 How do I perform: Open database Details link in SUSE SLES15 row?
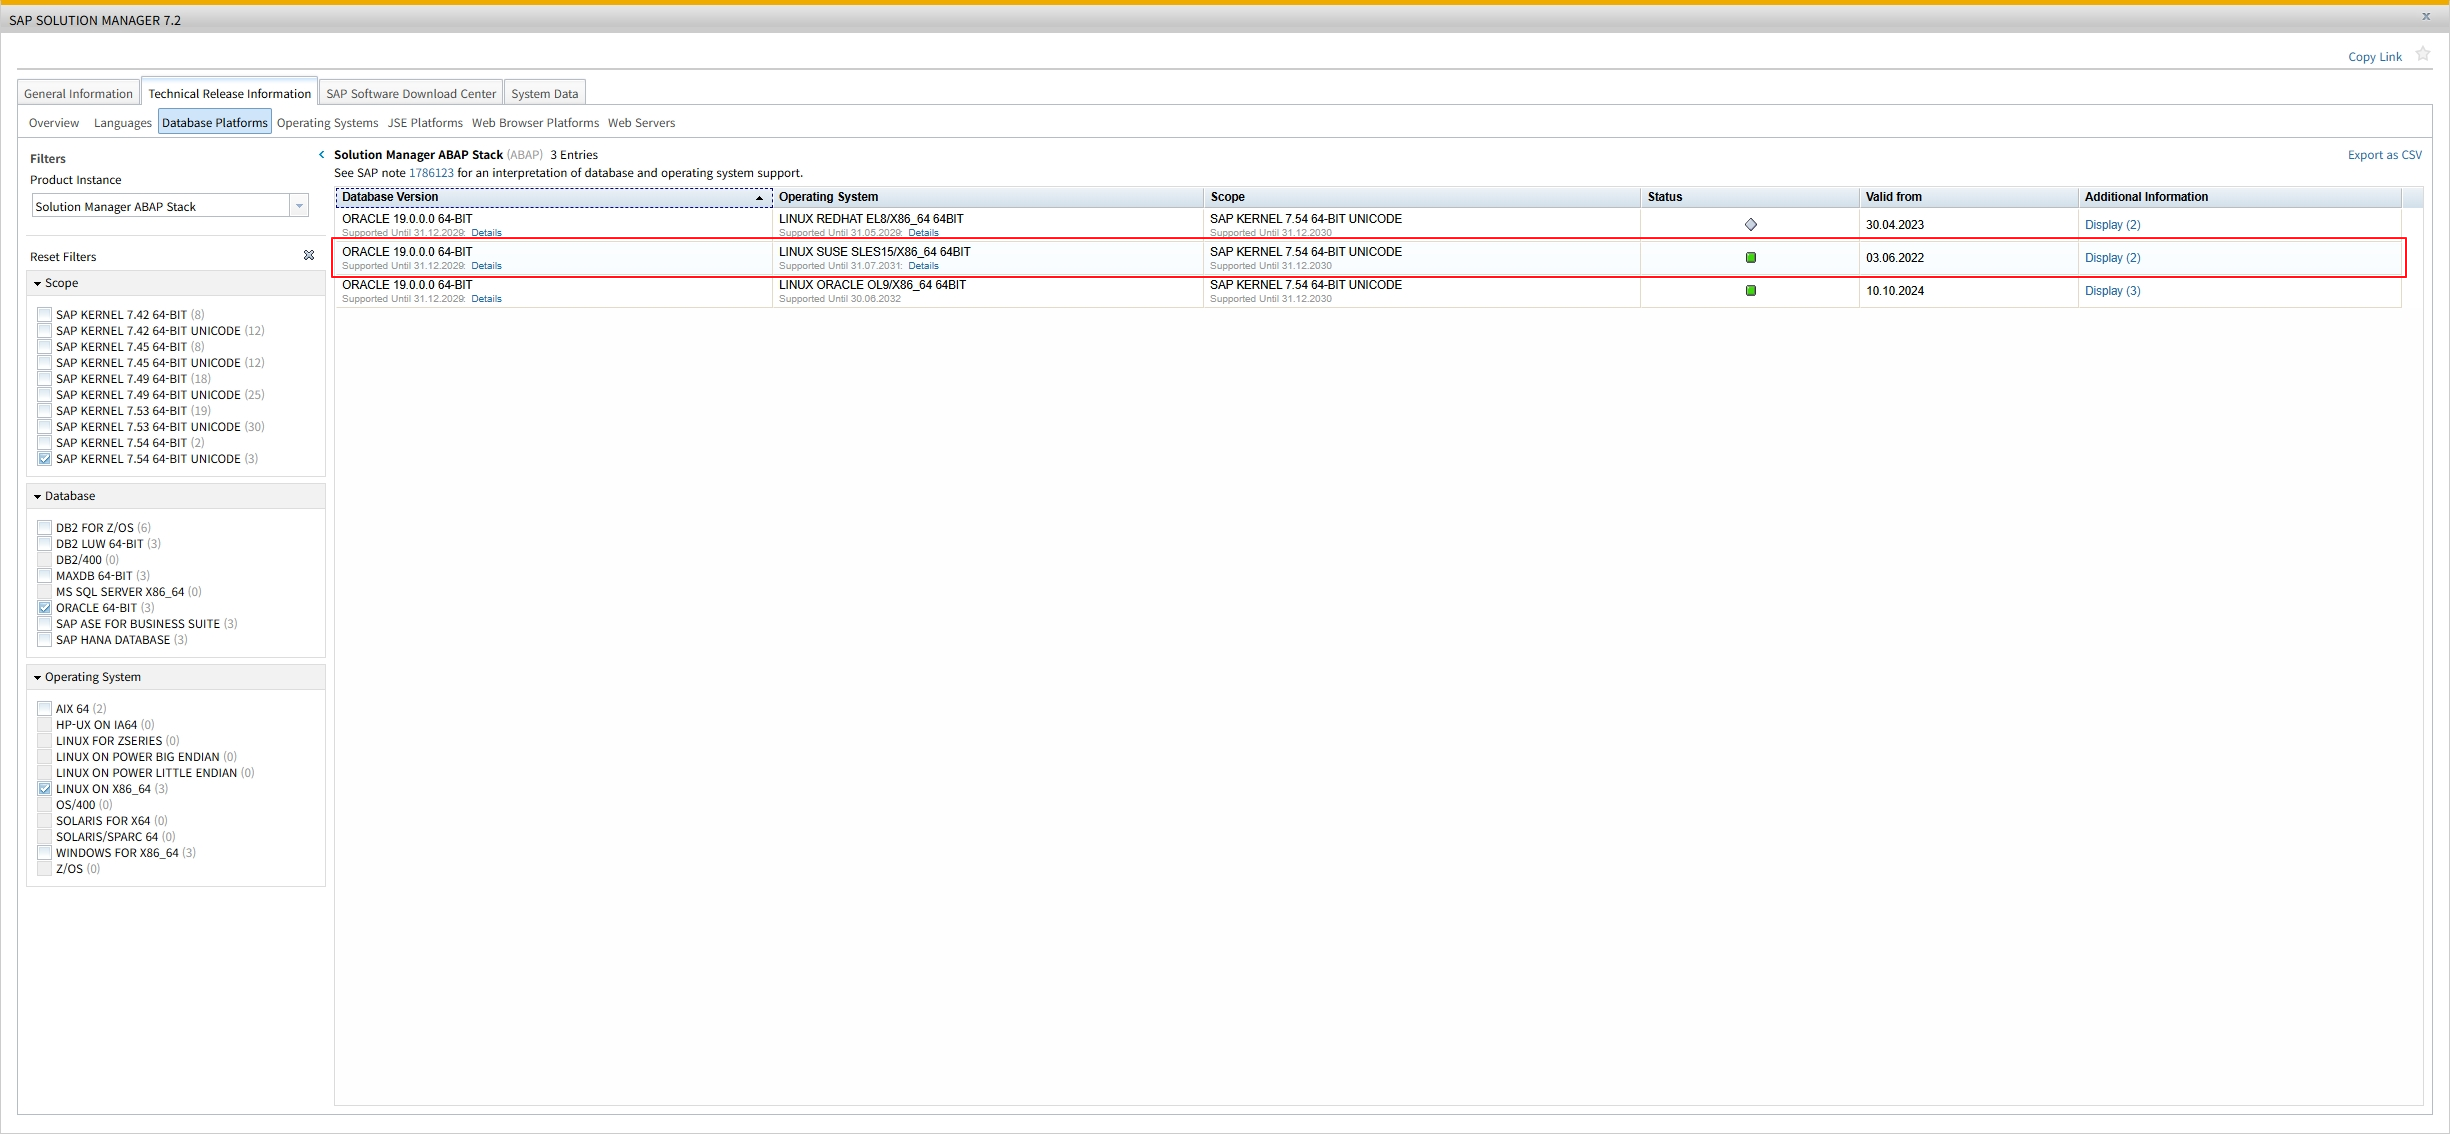coord(486,266)
